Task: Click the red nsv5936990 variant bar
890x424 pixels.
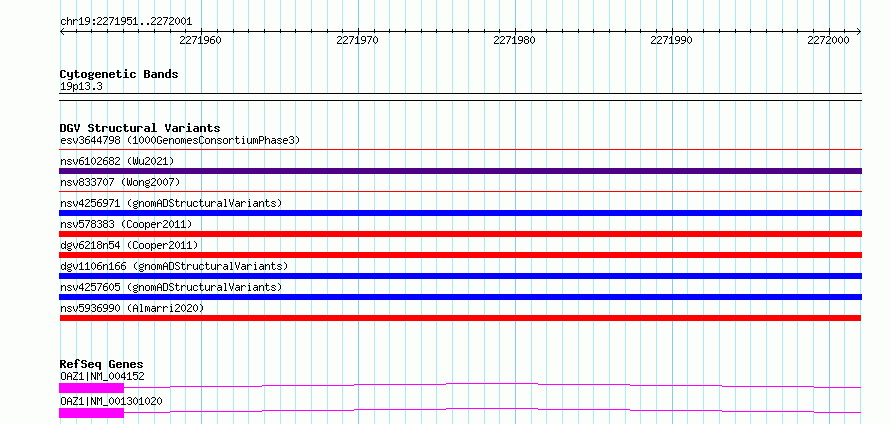Action: pyautogui.click(x=461, y=318)
